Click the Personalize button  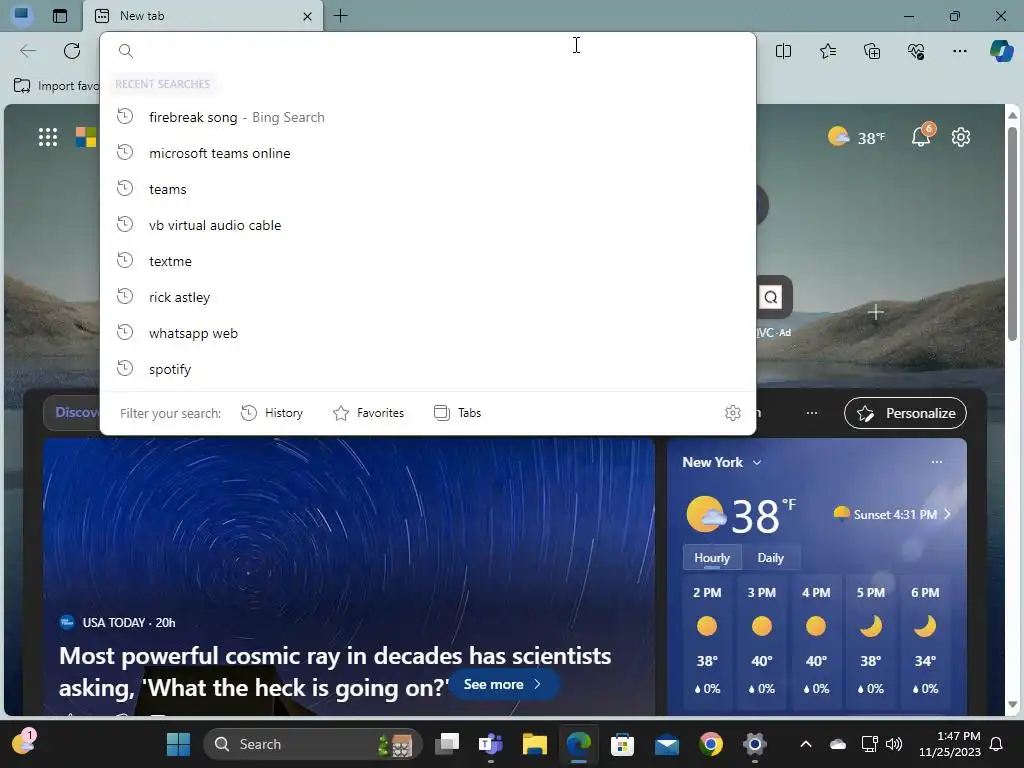[905, 413]
